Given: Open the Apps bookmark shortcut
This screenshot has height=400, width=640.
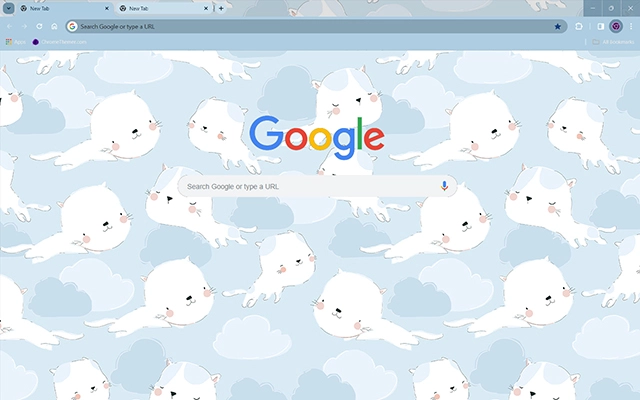Looking at the screenshot, I should (x=16, y=42).
